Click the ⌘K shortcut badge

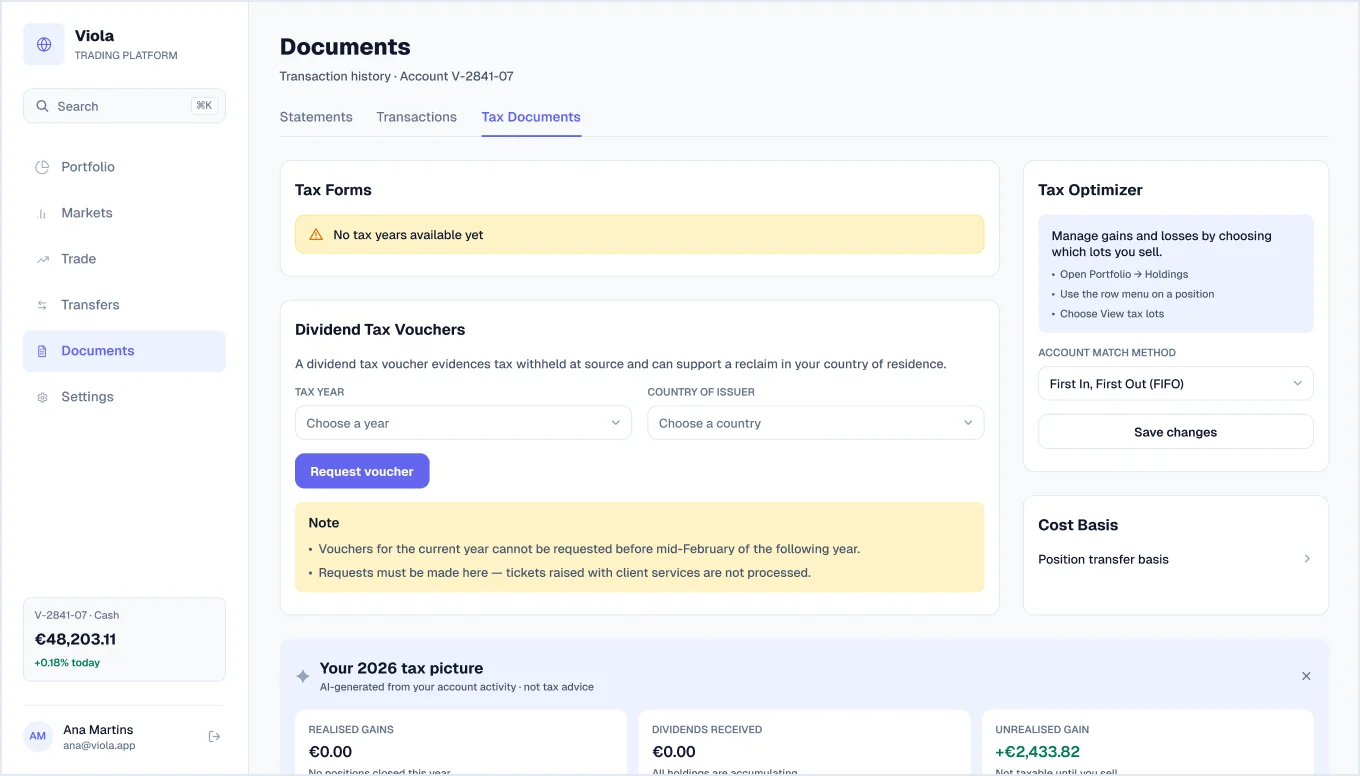pos(204,106)
